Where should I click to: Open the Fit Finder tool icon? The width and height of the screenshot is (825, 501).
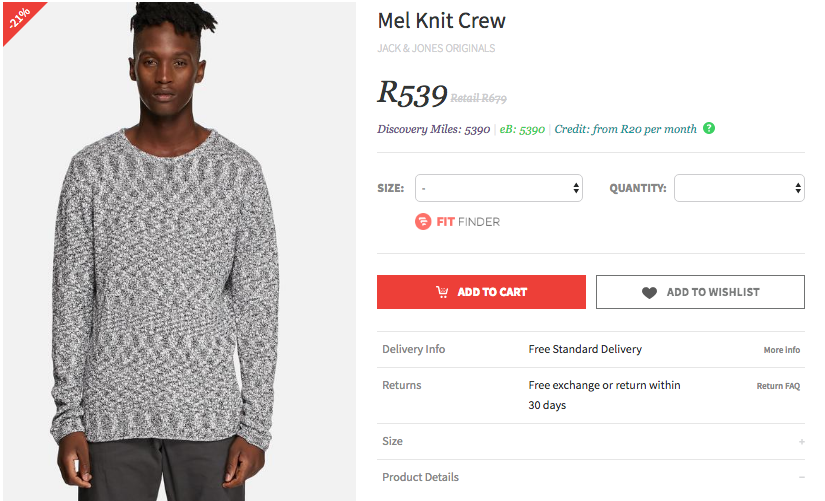point(423,221)
